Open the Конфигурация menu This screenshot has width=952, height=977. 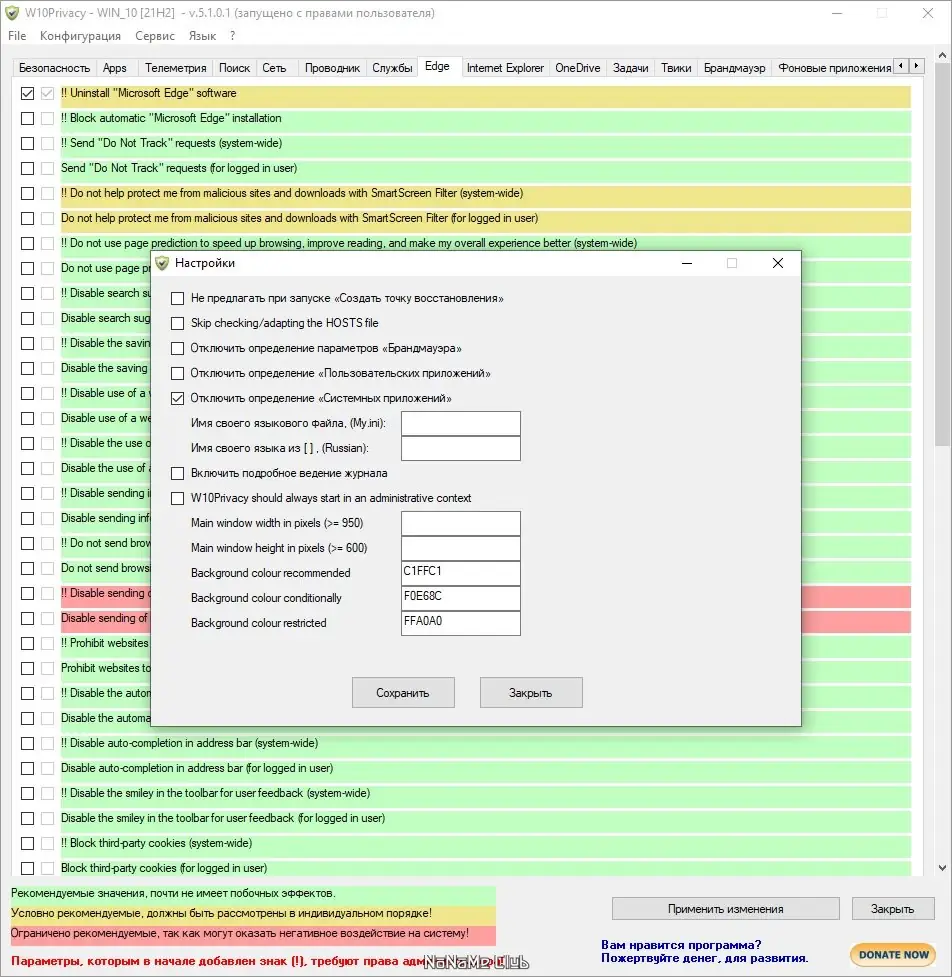click(80, 36)
